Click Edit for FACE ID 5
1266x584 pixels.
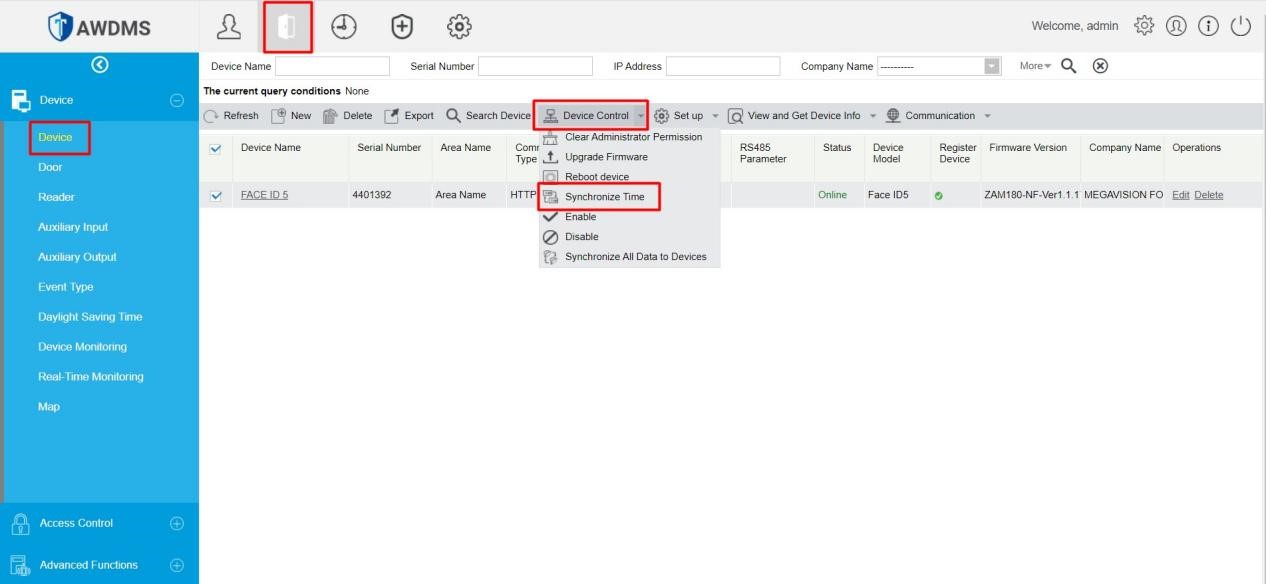pos(1180,195)
